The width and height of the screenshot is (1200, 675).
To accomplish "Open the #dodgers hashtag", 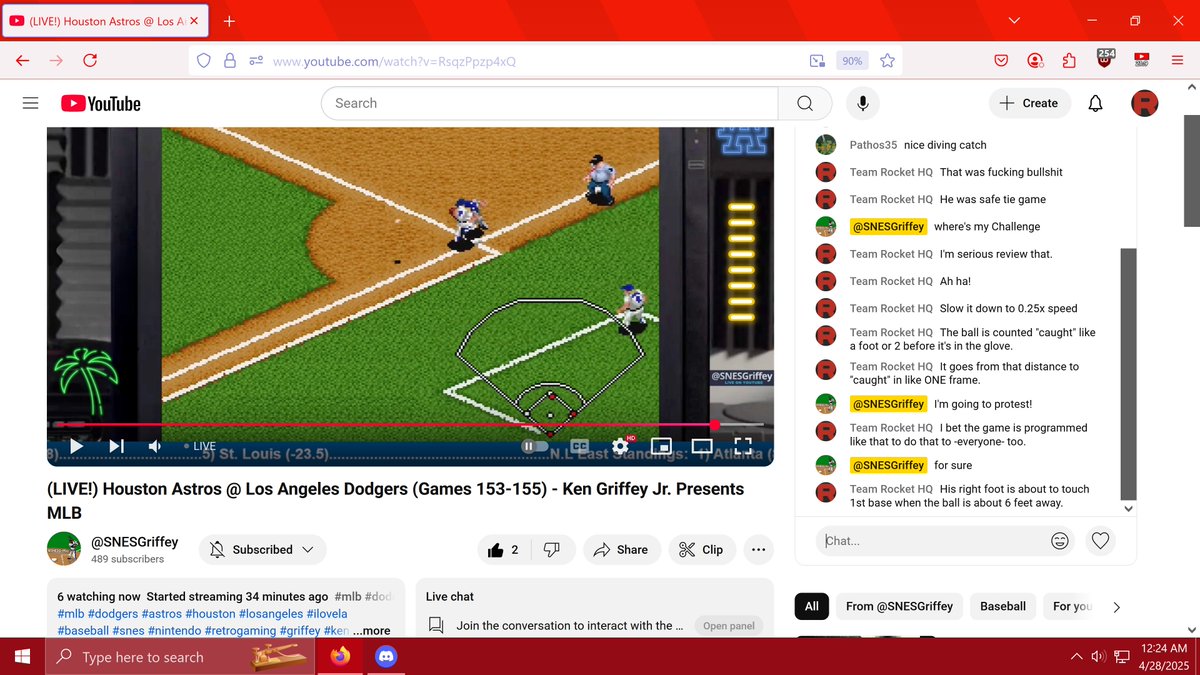I will (113, 614).
